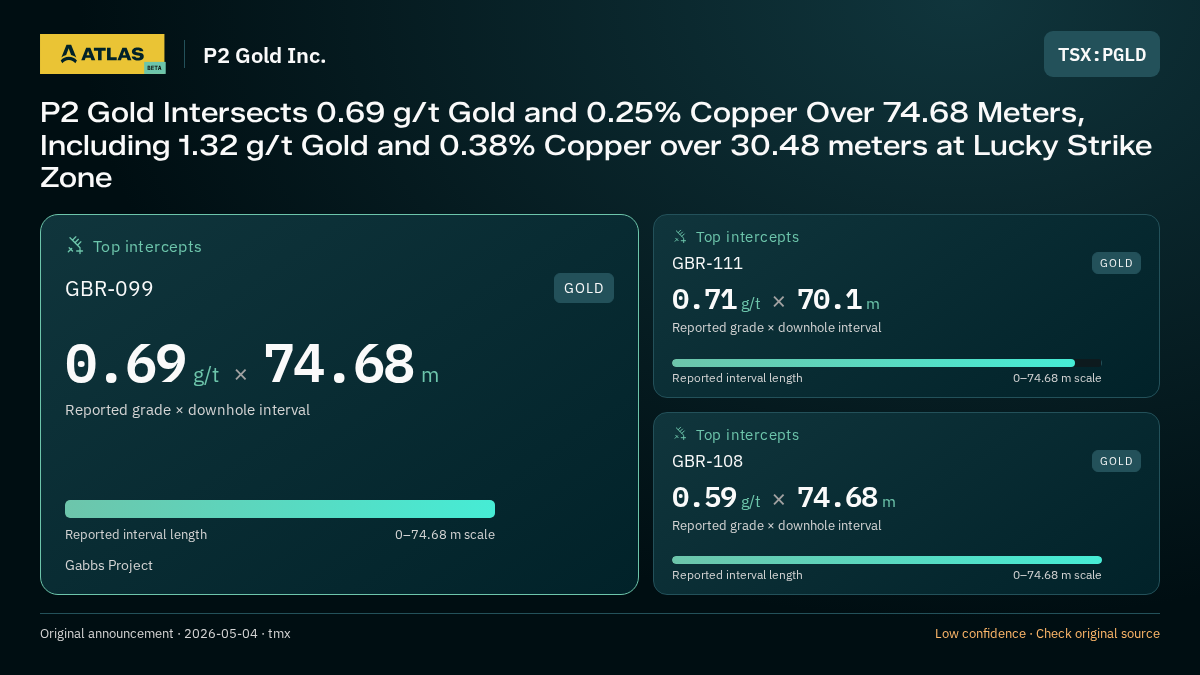This screenshot has height=675, width=1200.
Task: Click 'Reported interval length' label in GBR-111 card
Action: pyautogui.click(x=737, y=378)
